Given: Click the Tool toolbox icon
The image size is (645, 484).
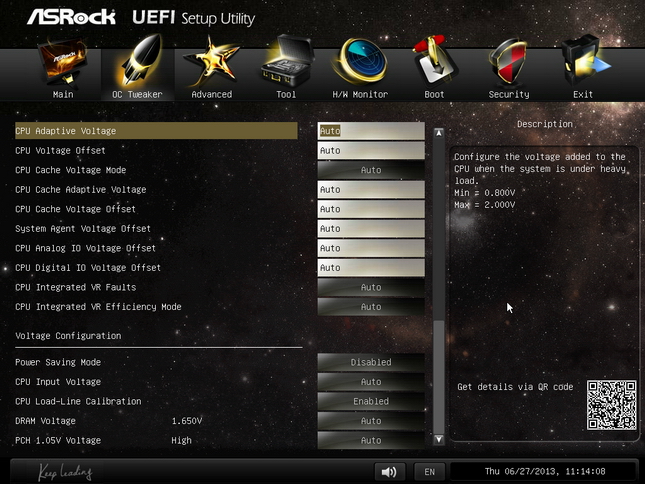Looking at the screenshot, I should (x=286, y=62).
